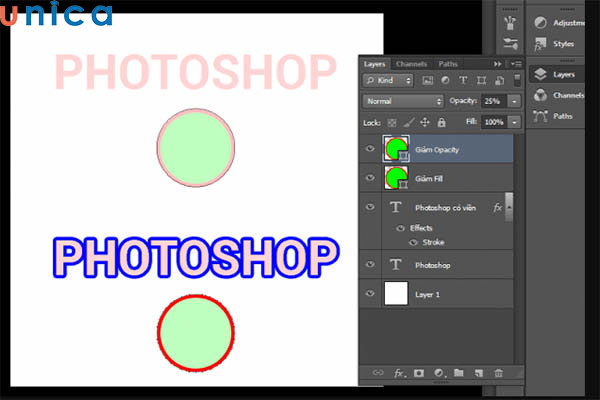Collapse panel with double-arrow icon
The image size is (600, 400).
[497, 64]
